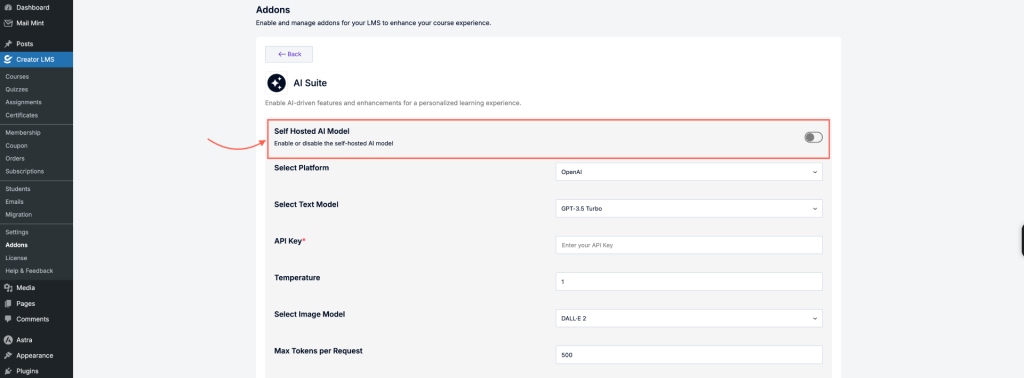Click the AI Suite sparkle logo

coord(276,83)
